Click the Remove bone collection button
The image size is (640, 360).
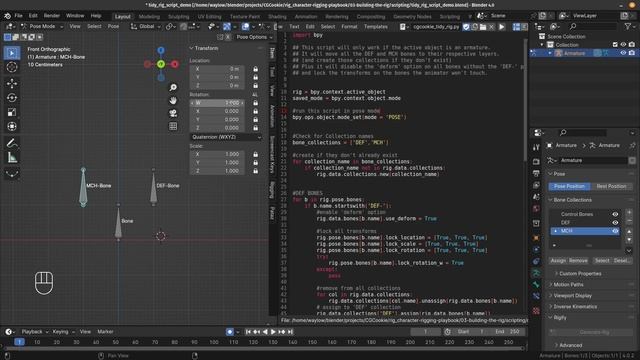pos(578,260)
